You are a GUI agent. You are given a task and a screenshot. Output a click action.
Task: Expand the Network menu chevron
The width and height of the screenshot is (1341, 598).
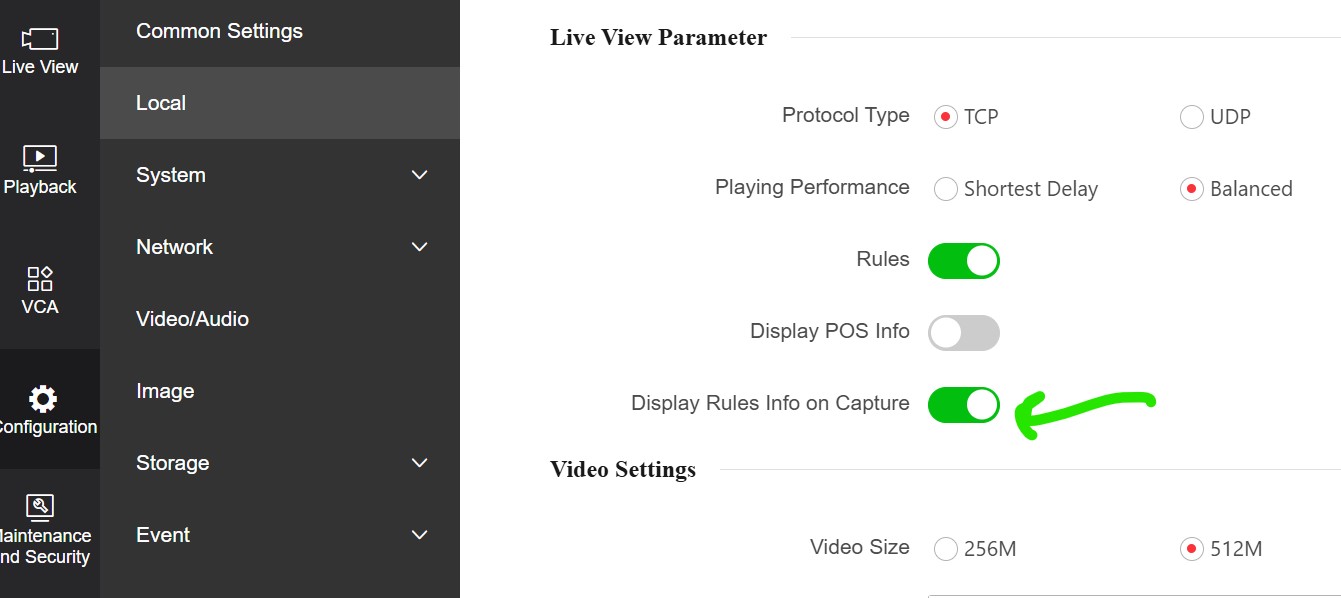tap(420, 247)
